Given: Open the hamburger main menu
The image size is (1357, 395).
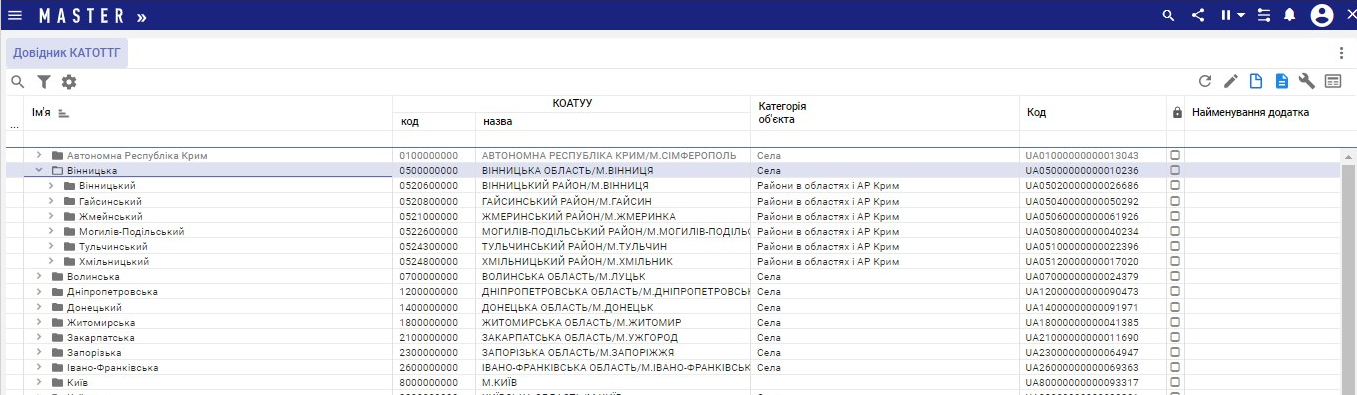Looking at the screenshot, I should pos(15,15).
